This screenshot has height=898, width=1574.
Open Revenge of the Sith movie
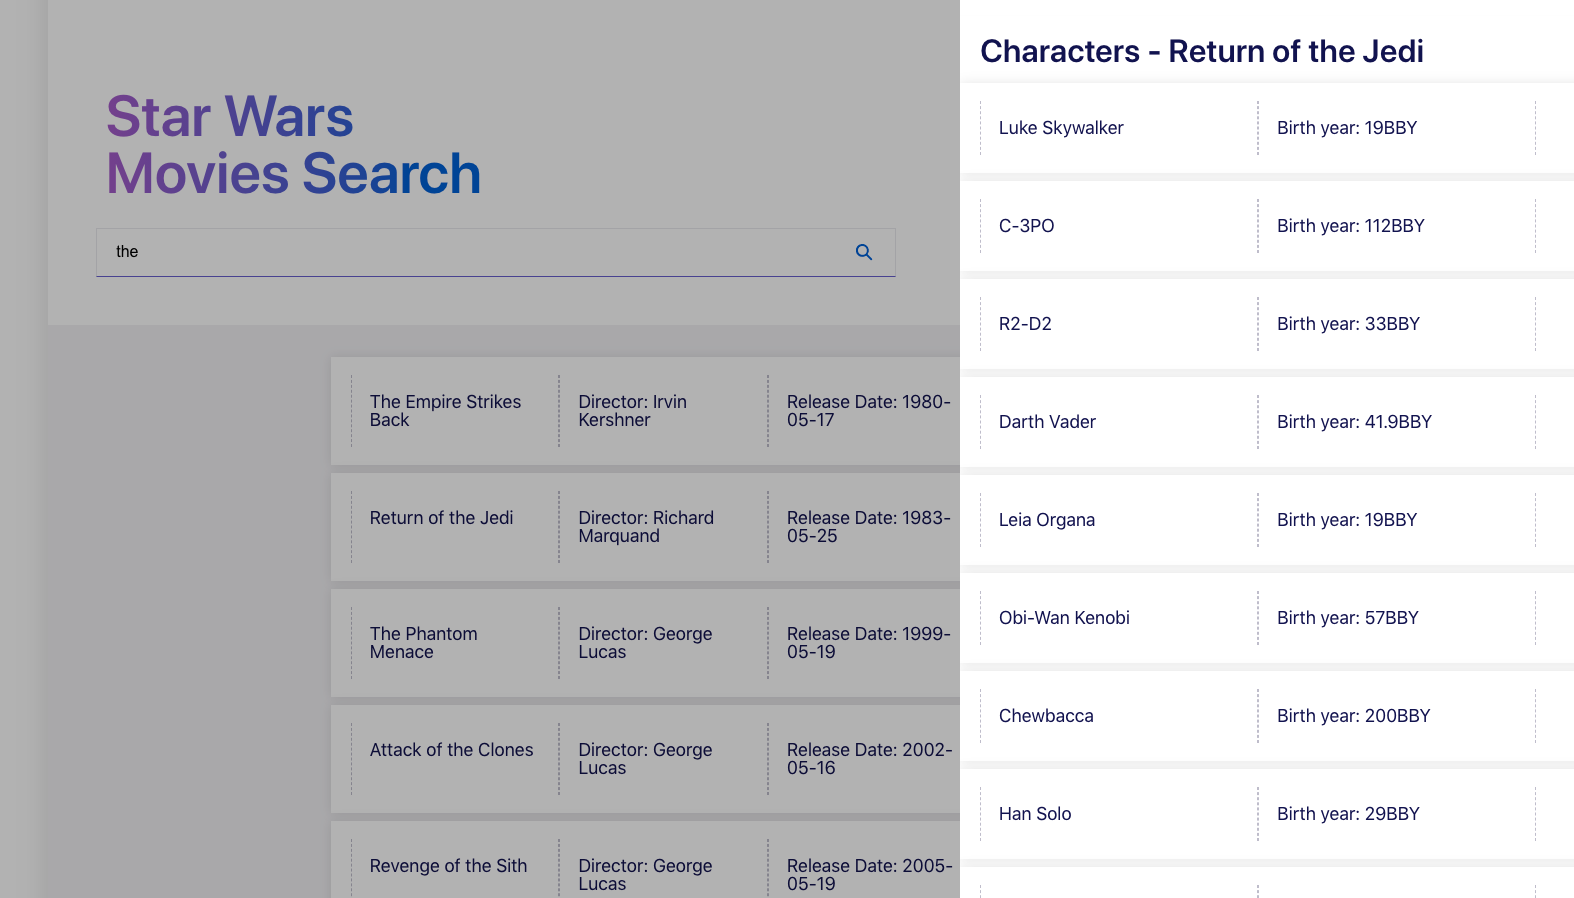[448, 866]
